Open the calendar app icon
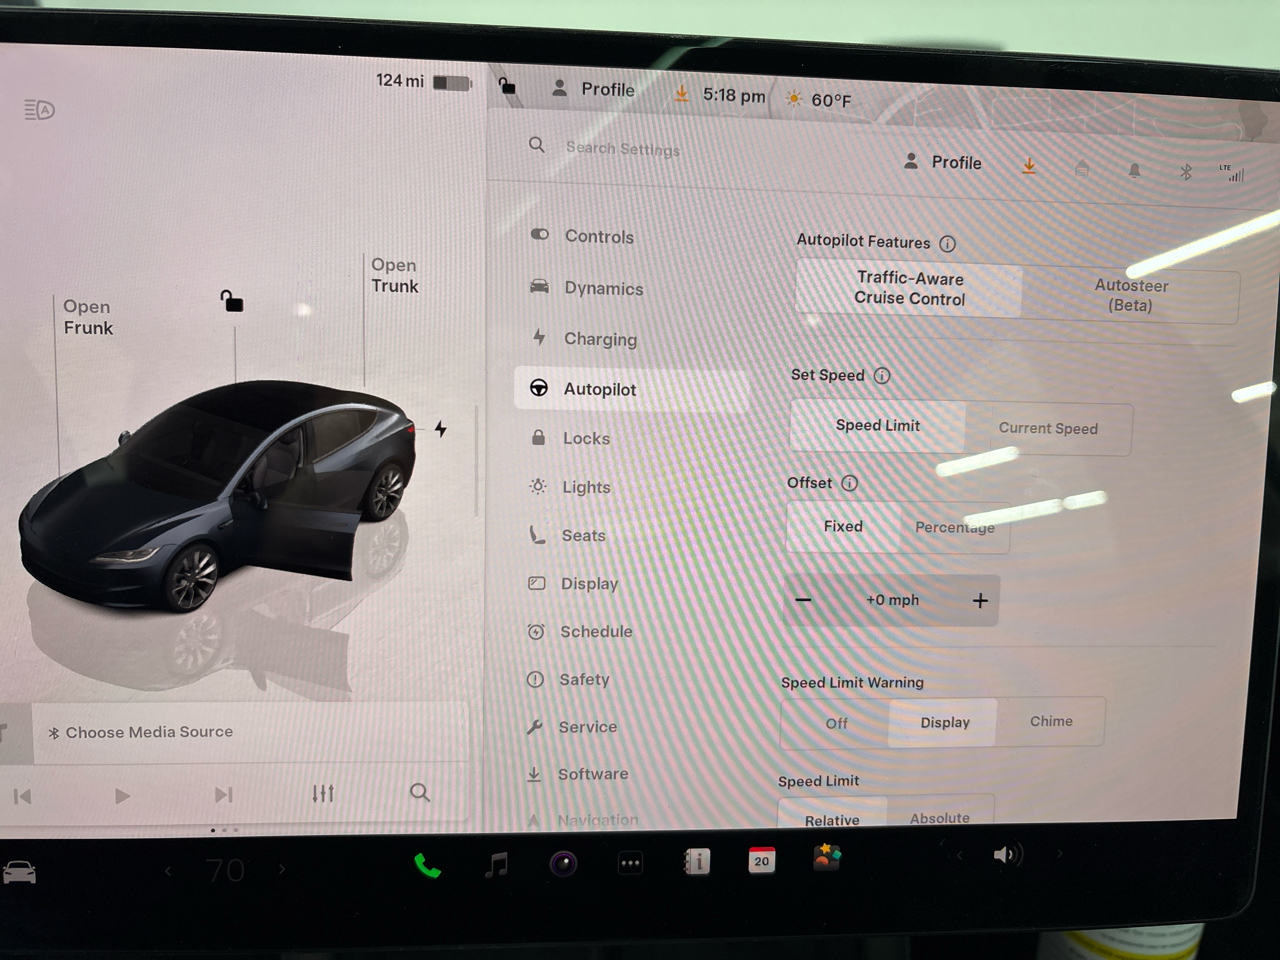 [762, 860]
